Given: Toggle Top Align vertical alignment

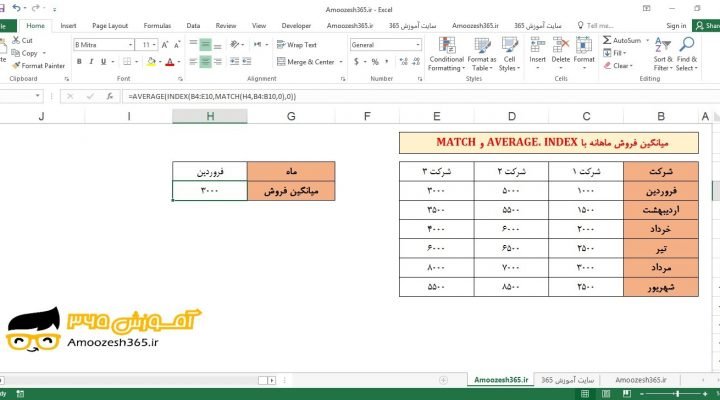Looking at the screenshot, I should pyautogui.click(x=193, y=44).
